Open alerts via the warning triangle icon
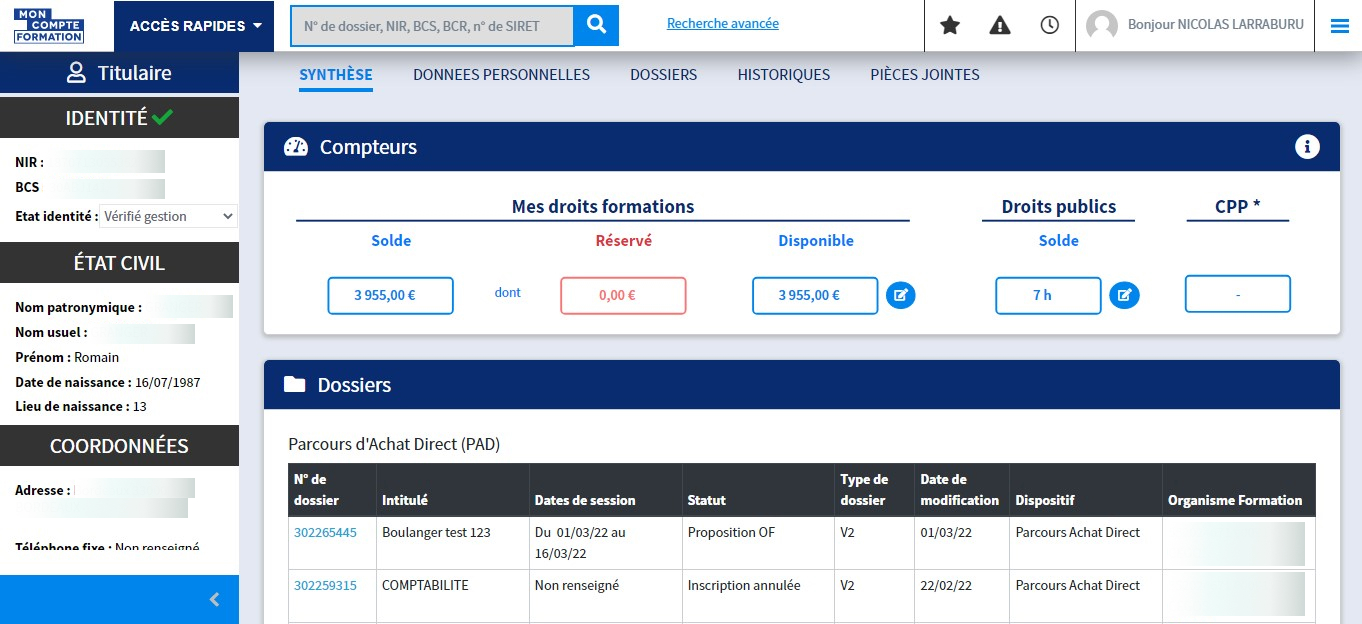Screen dimensions: 1362x624 (x=1000, y=26)
